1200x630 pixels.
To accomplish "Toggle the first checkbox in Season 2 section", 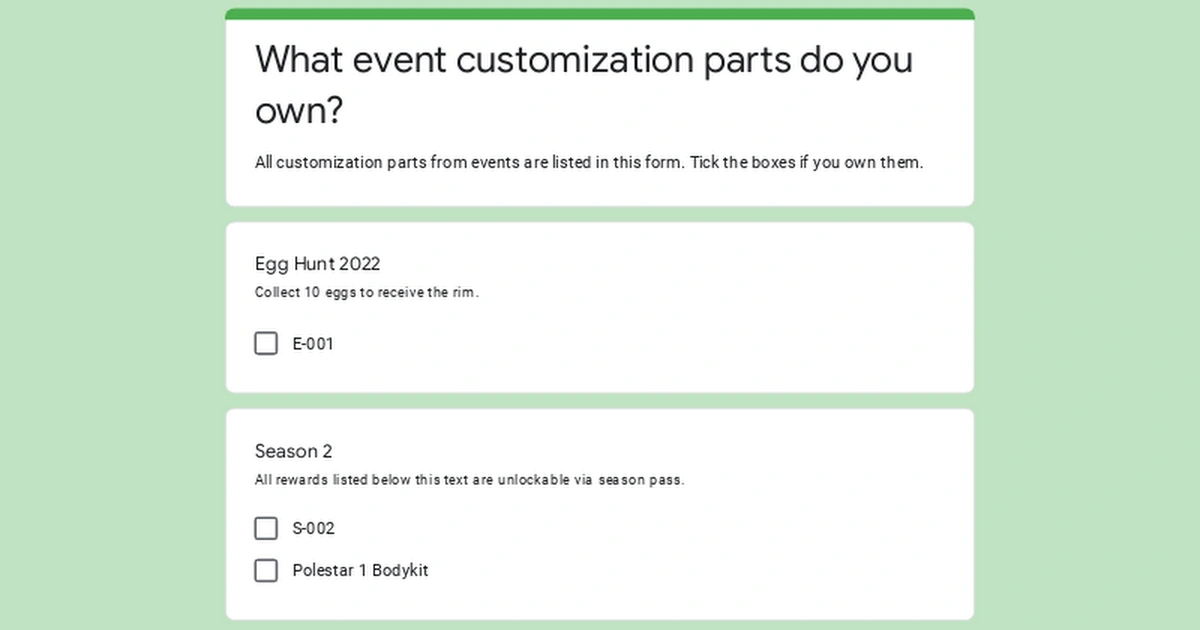I will 265,528.
